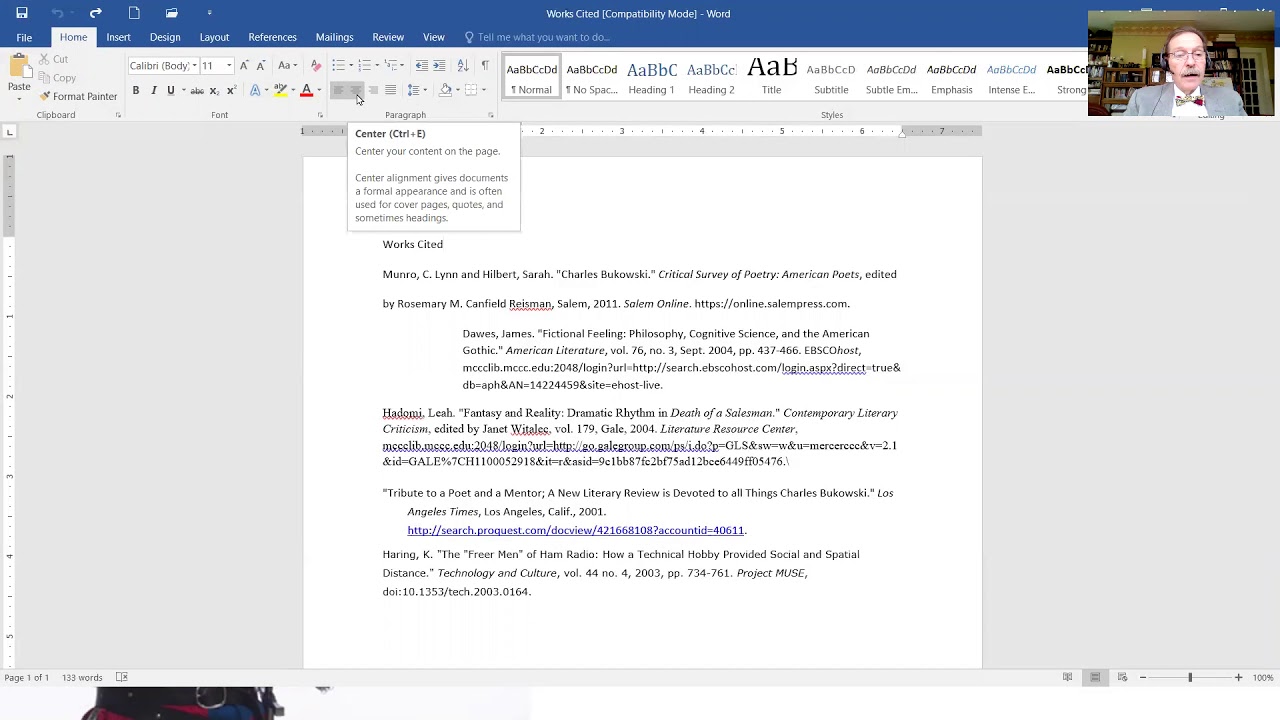This screenshot has width=1280, height=720.
Task: Zoom in with plus button
Action: click(1238, 677)
